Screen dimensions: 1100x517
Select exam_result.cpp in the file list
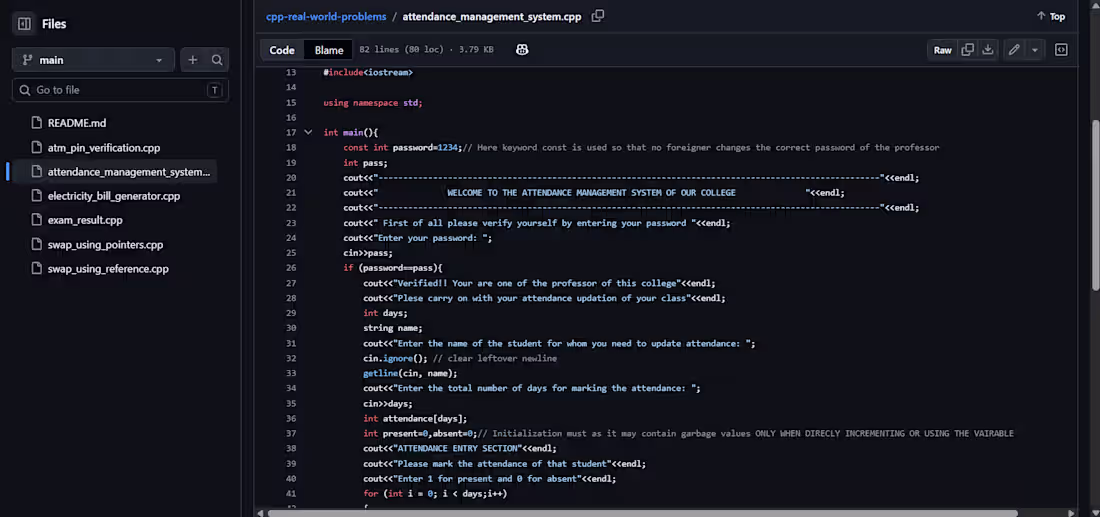(85, 220)
